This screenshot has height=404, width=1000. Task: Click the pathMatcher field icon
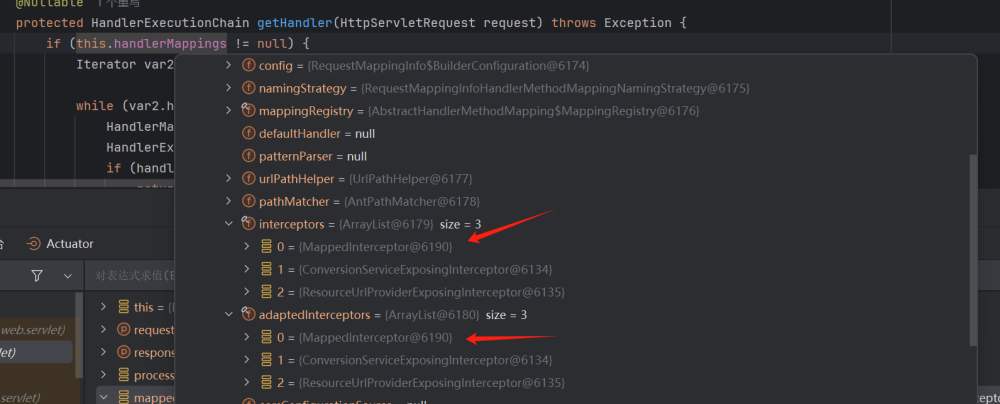coord(248,201)
